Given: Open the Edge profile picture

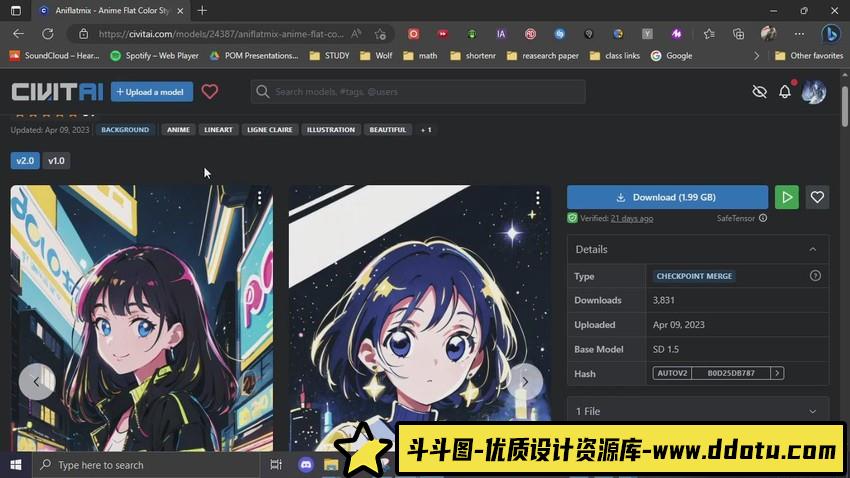Looking at the screenshot, I should tap(768, 34).
